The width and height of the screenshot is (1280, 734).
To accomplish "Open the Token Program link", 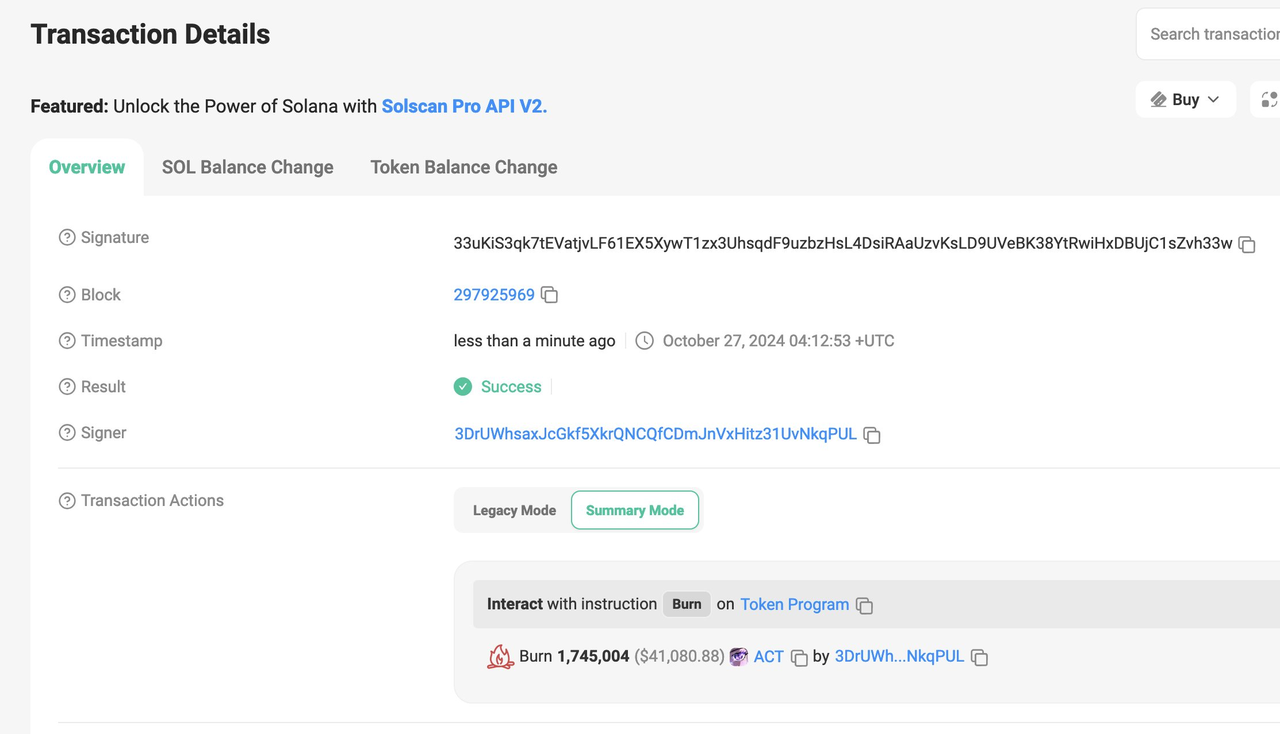I will 794,605.
